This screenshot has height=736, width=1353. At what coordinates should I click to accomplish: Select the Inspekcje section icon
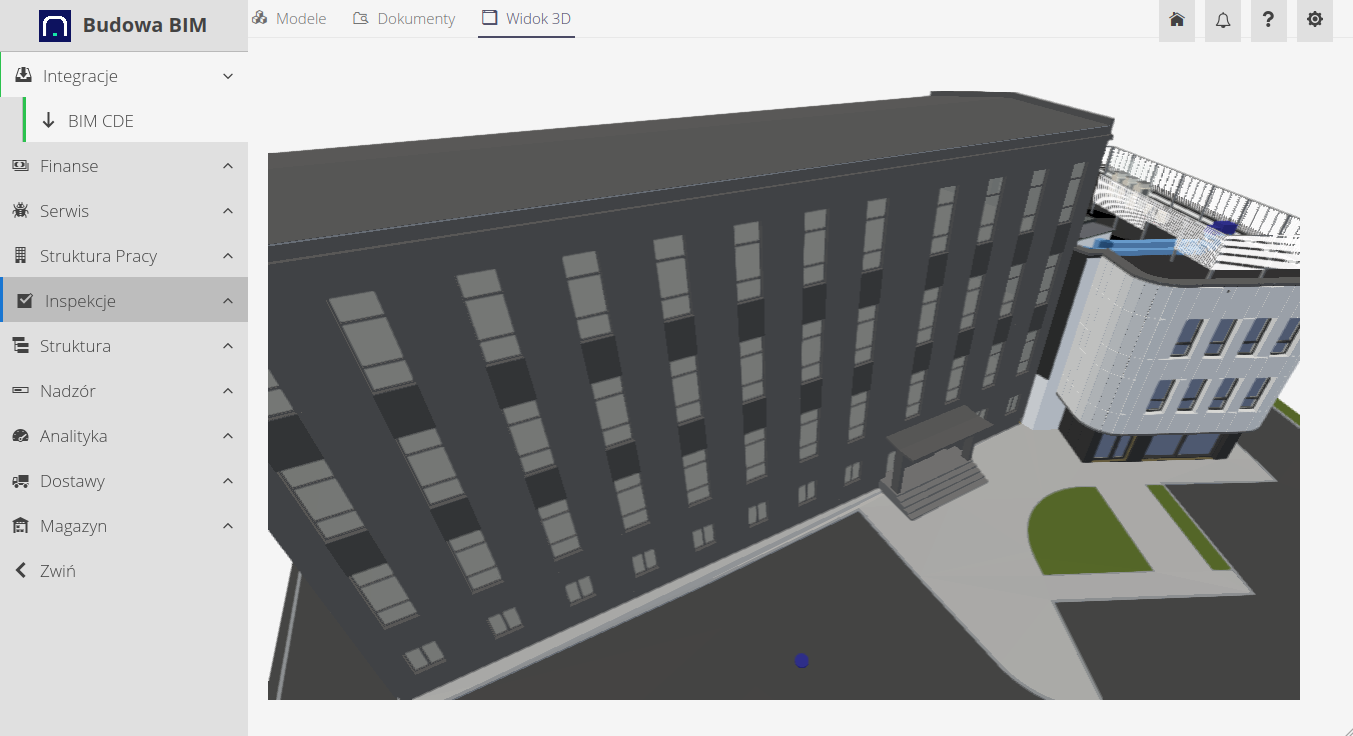[21, 300]
